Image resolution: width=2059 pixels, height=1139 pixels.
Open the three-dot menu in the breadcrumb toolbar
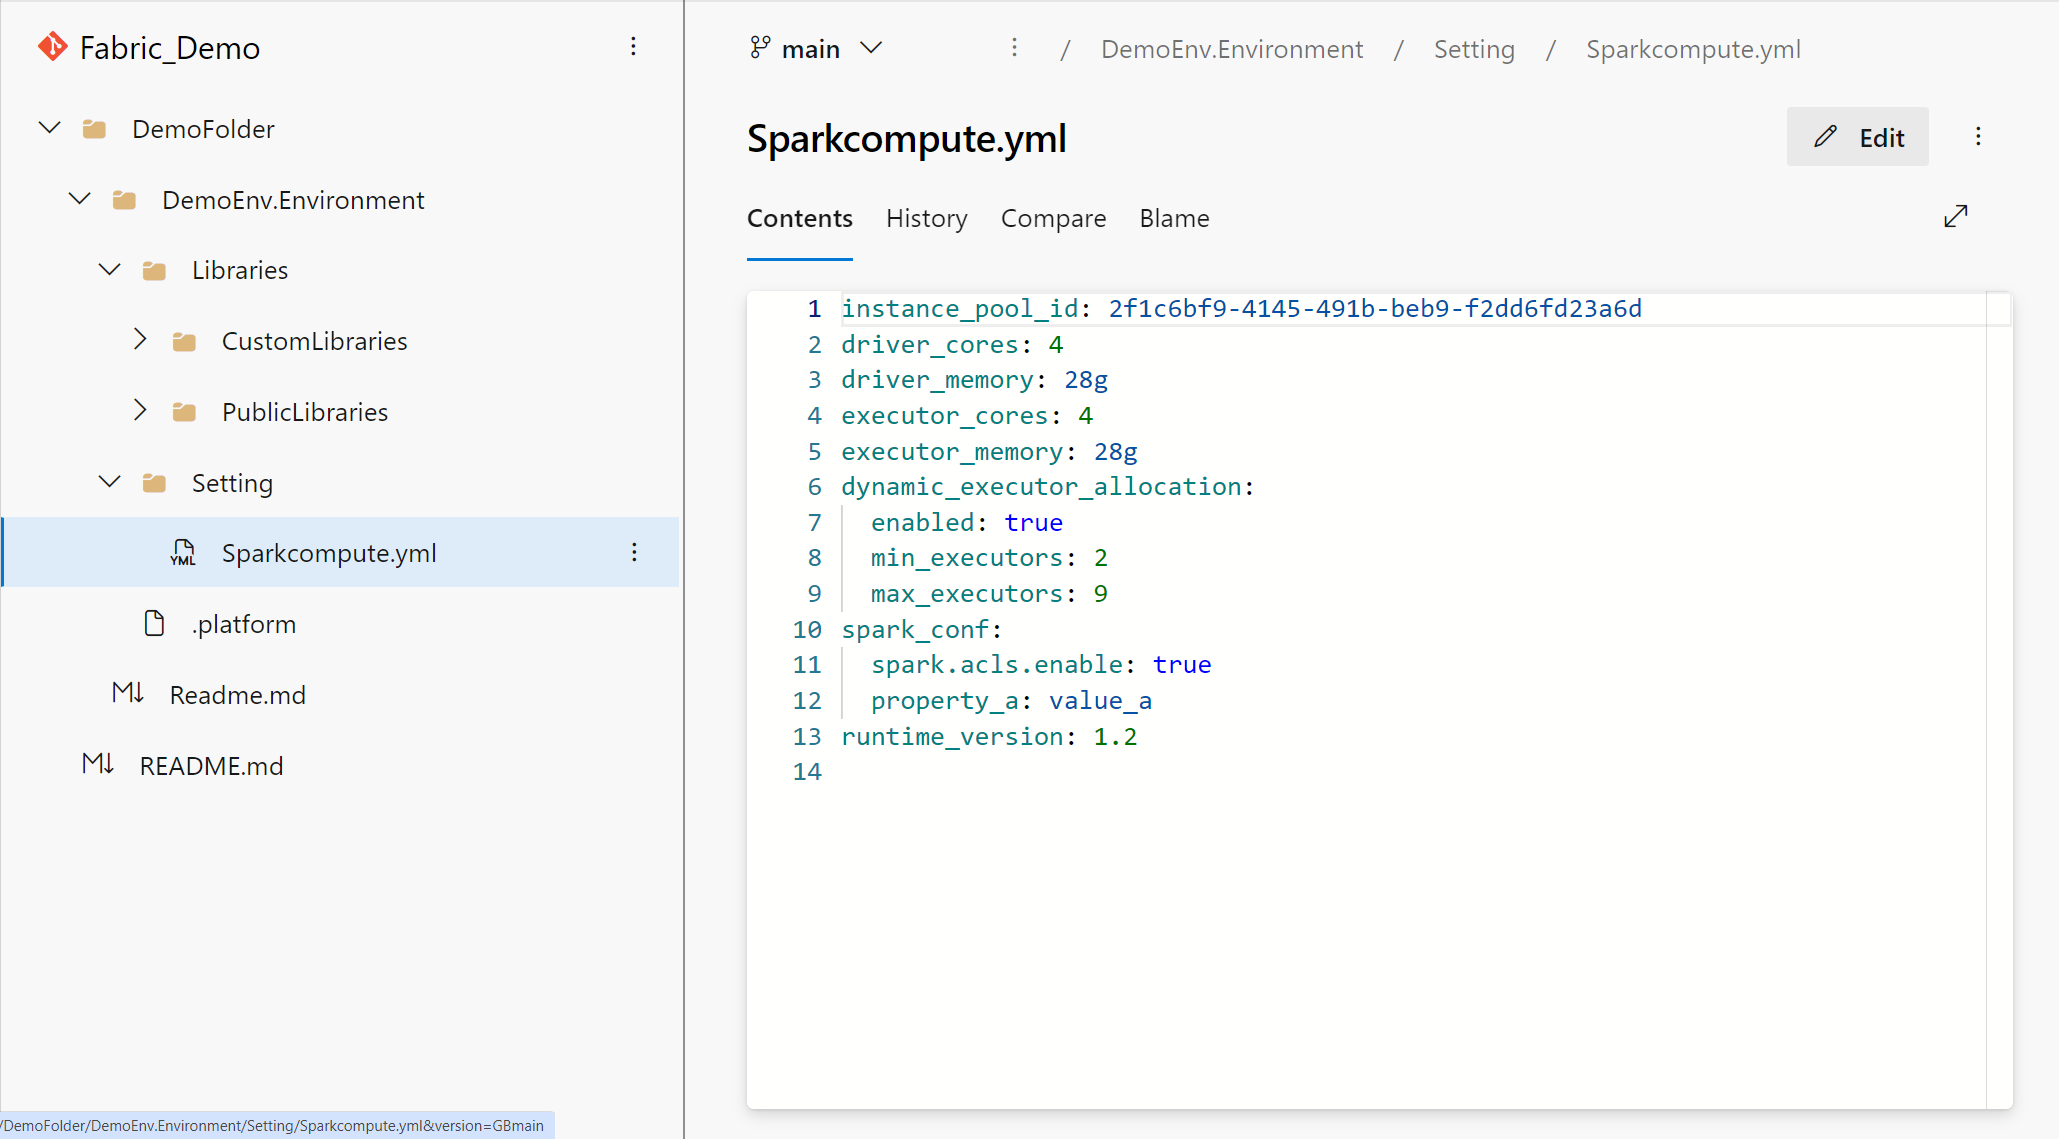pyautogui.click(x=1013, y=49)
